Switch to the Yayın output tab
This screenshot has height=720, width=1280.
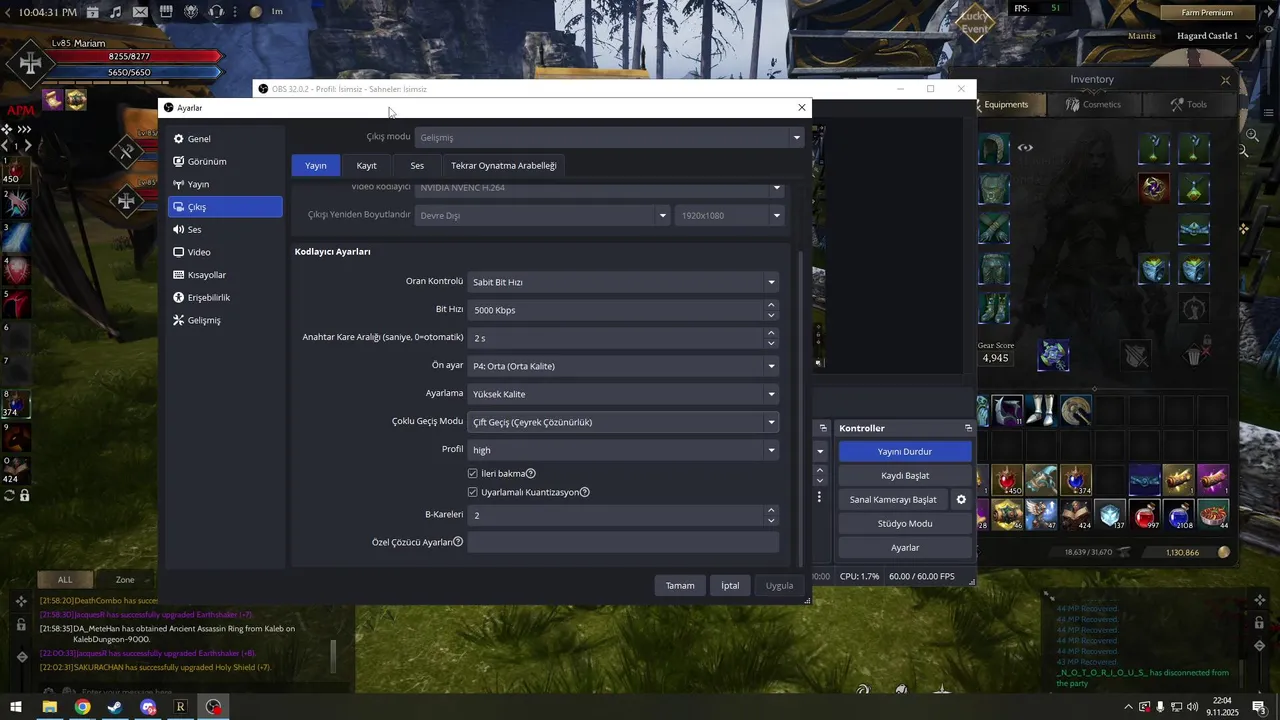click(316, 165)
